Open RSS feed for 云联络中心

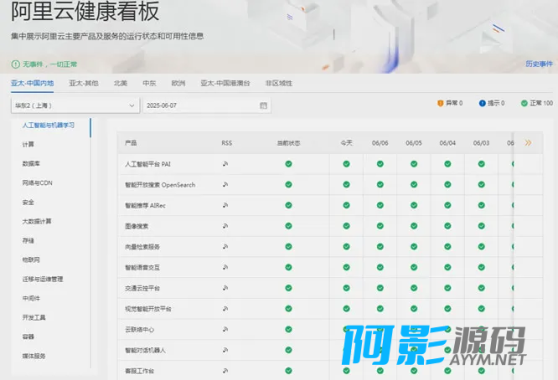(225, 329)
